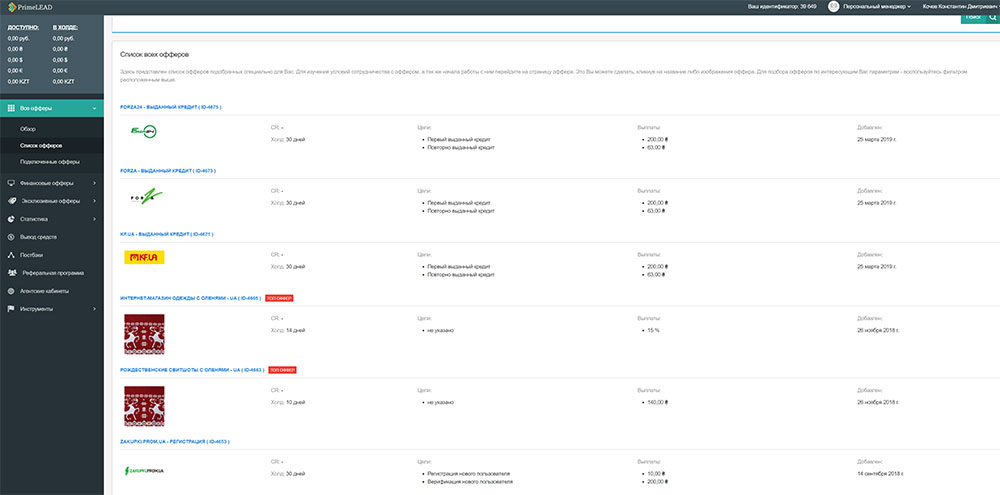Click the people icon beside Реферальная программа
1000x495 pixels.
[x=11, y=272]
